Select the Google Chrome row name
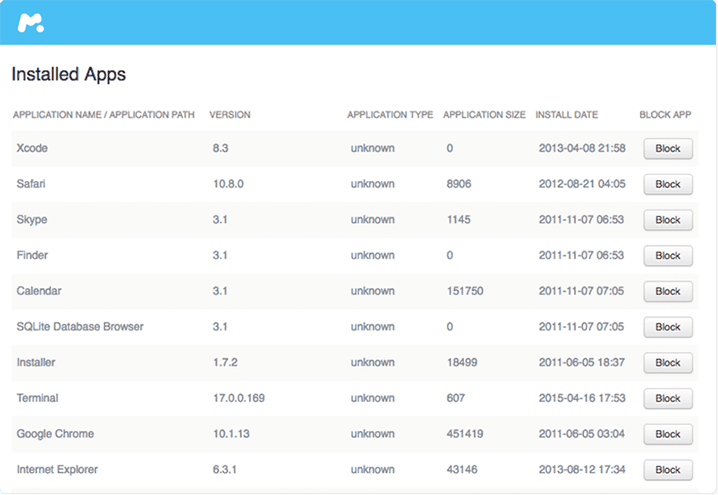This screenshot has width=718, height=495. 55,434
